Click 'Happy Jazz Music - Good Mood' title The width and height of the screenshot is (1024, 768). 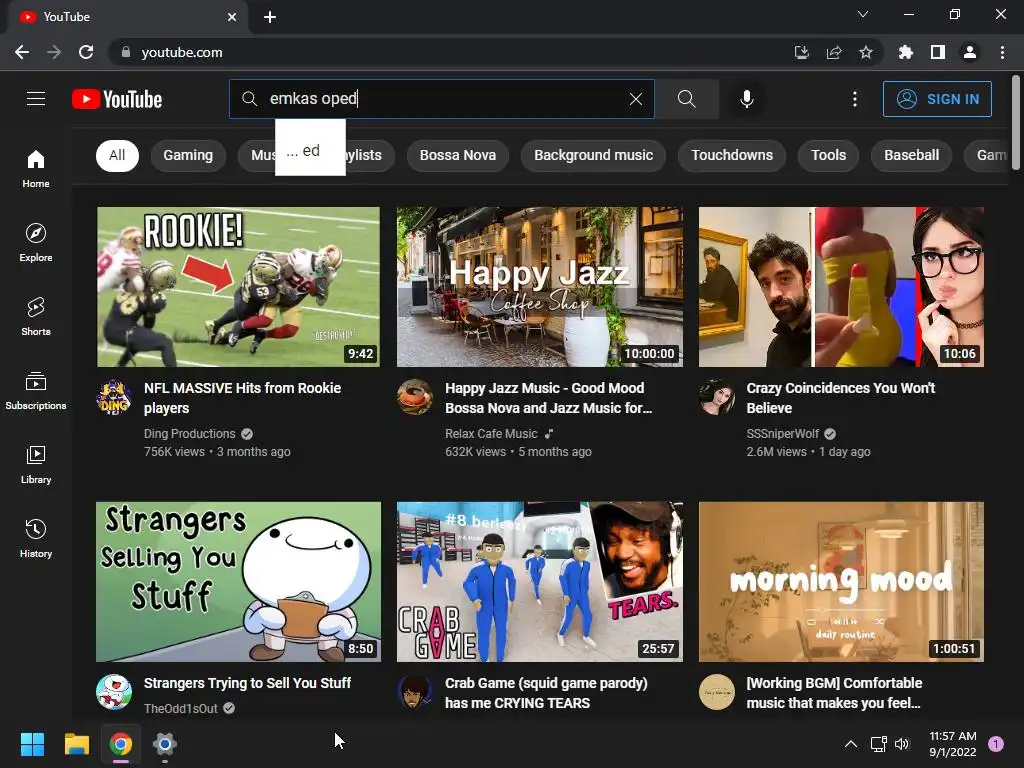[x=549, y=398]
